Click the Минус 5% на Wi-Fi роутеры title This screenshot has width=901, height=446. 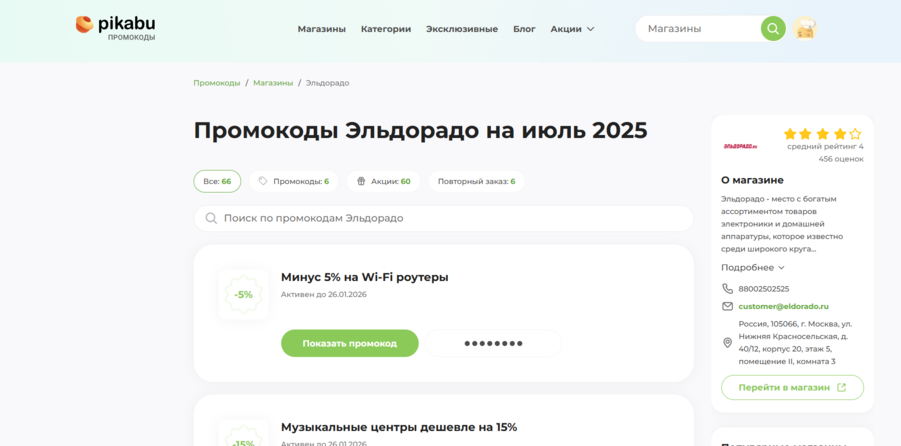[x=364, y=277]
